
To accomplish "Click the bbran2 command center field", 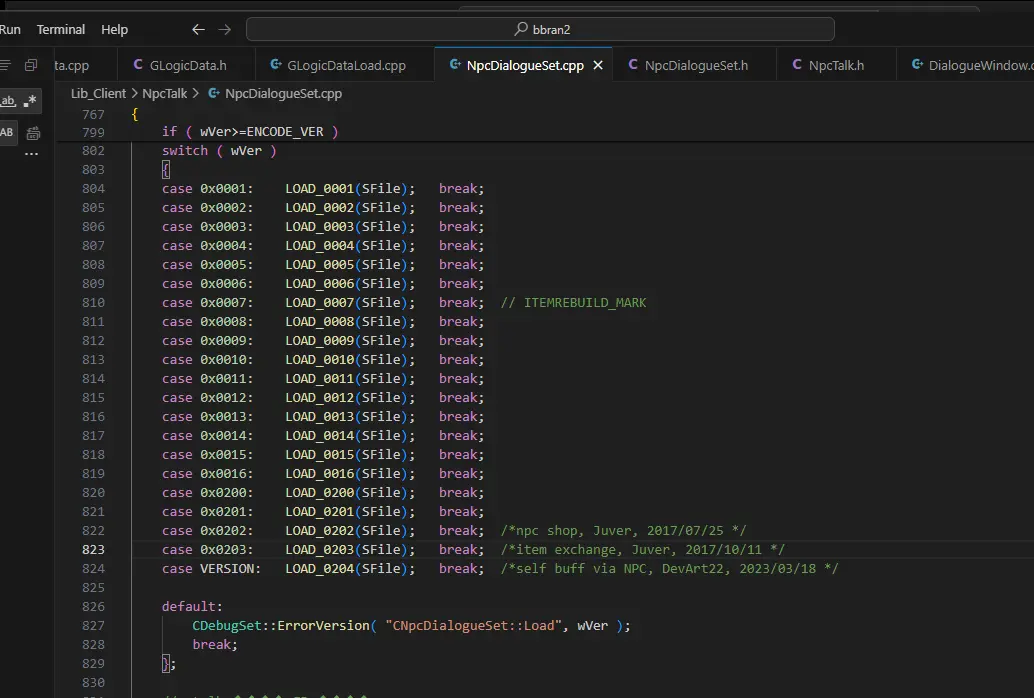I will point(540,29).
